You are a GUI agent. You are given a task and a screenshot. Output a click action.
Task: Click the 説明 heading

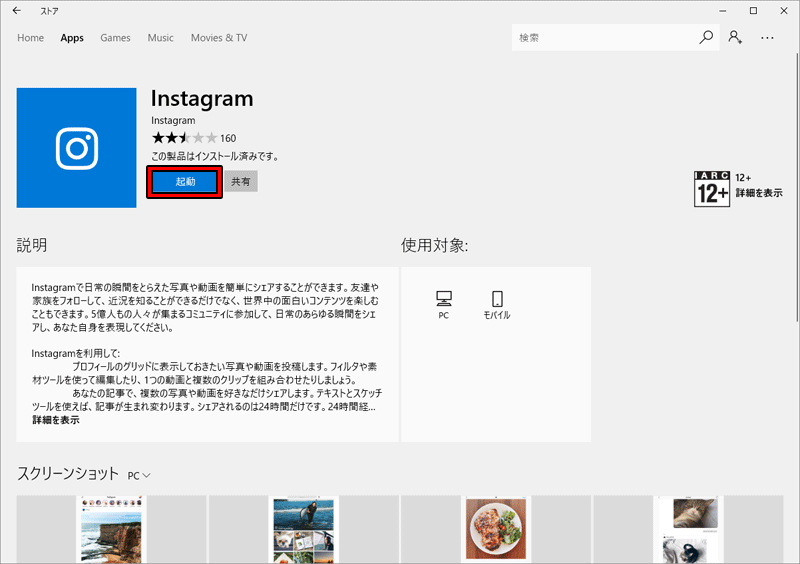tap(32, 246)
